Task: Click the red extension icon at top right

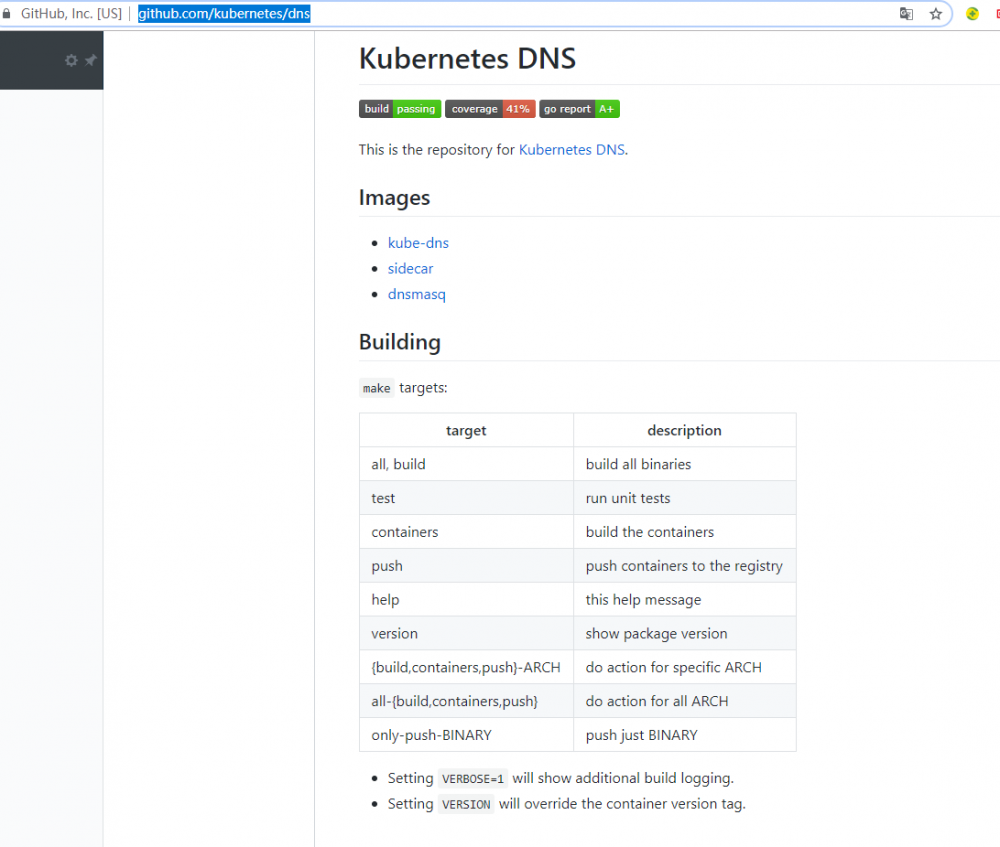Action: click(998, 13)
